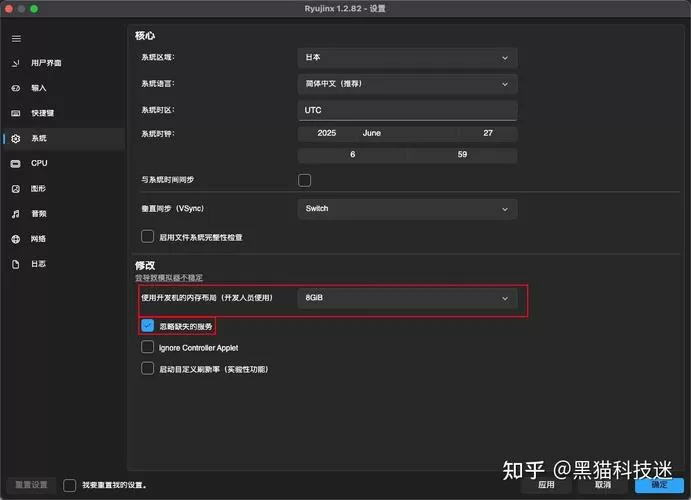Uncheck the 忽略缺失的服务 checkbox
Viewport: 691px width, 500px height.
tap(148, 326)
